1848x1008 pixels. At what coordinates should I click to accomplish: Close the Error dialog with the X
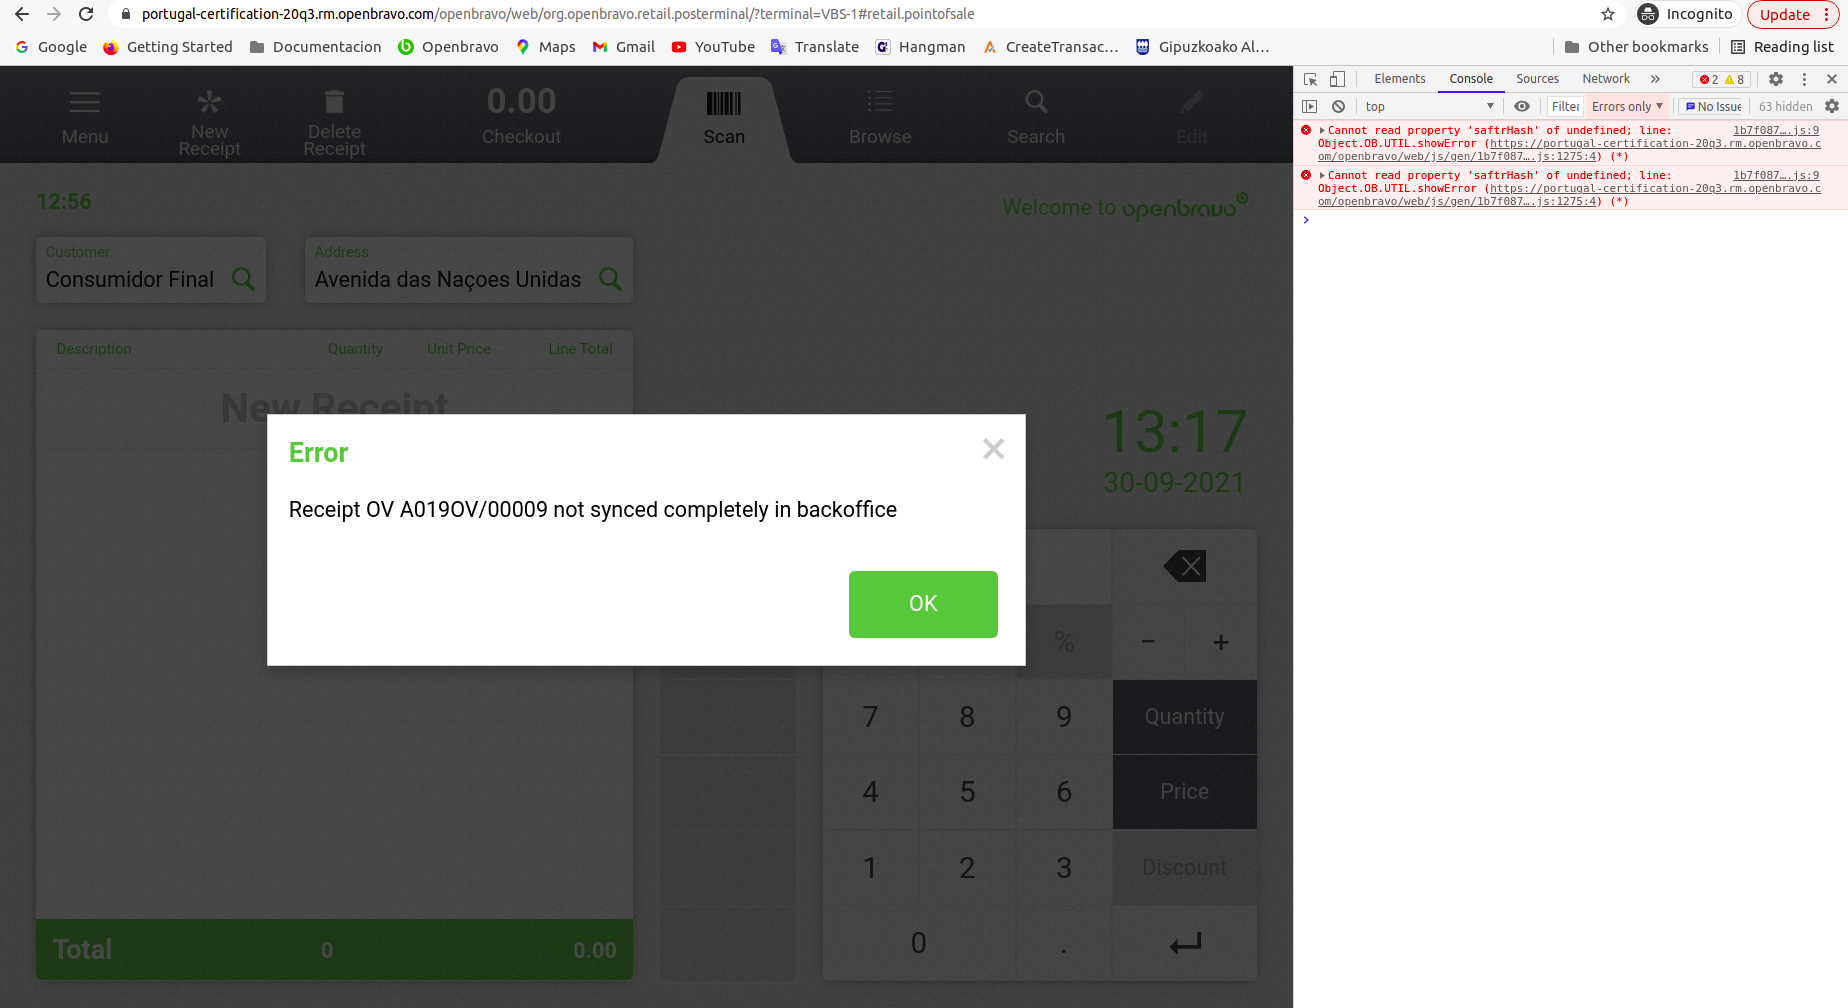pos(993,449)
